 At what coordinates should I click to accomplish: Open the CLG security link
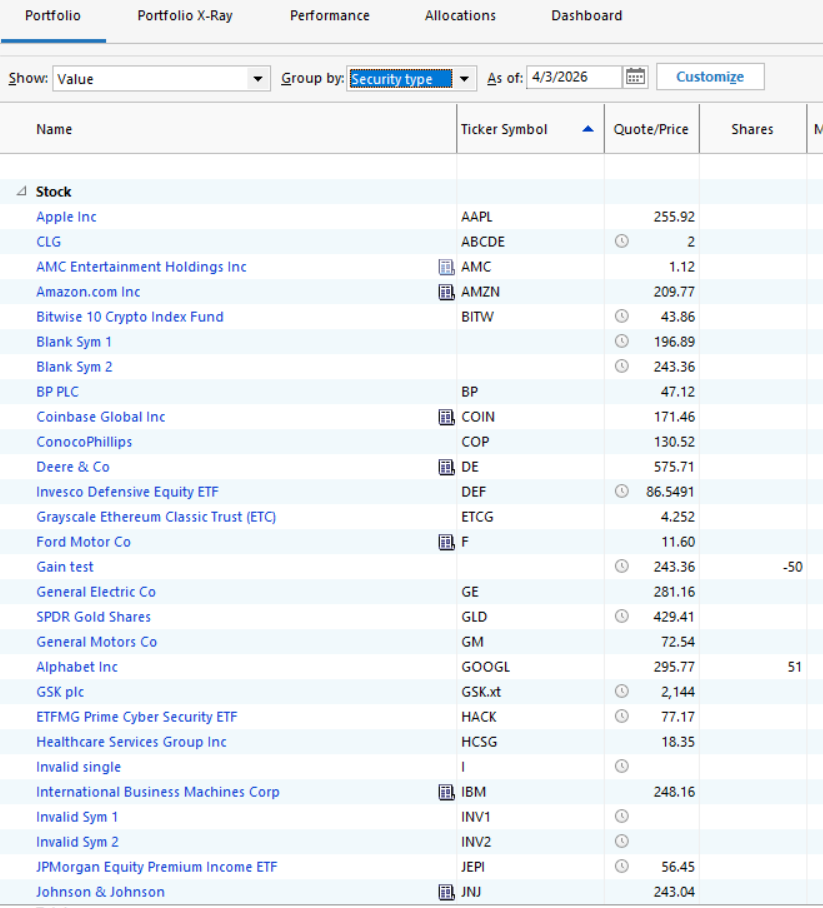tap(48, 242)
